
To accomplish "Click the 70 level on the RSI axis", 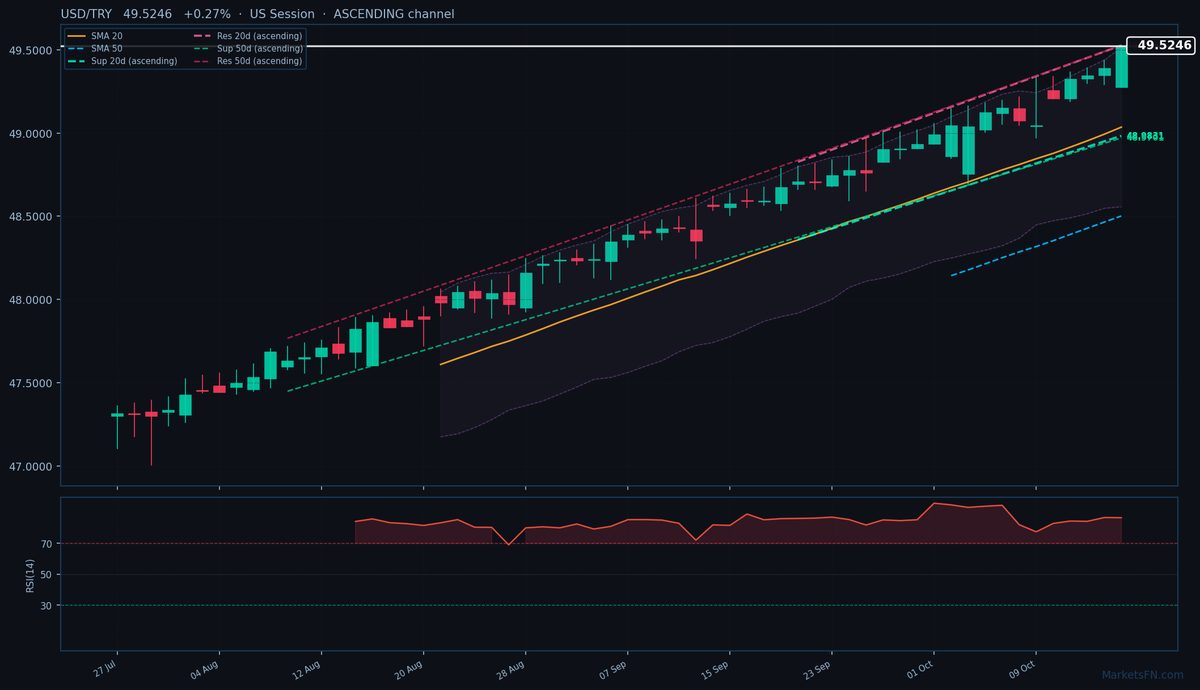I will [48, 544].
